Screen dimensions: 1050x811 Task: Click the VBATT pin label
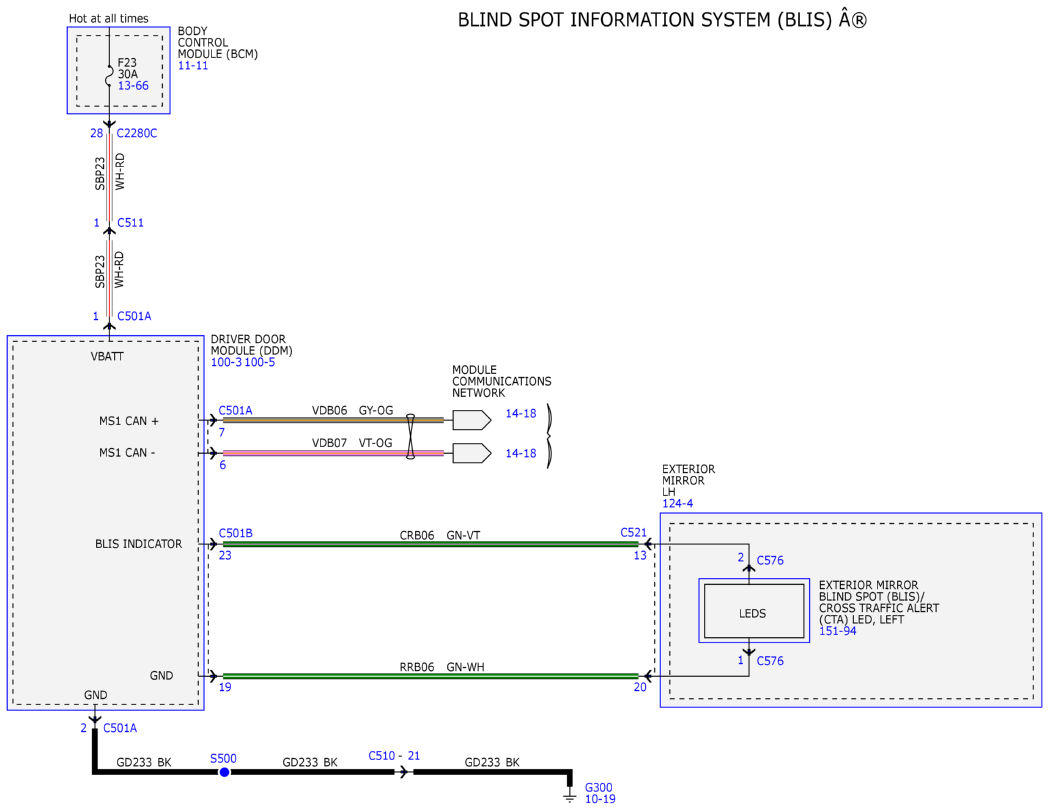tap(107, 356)
